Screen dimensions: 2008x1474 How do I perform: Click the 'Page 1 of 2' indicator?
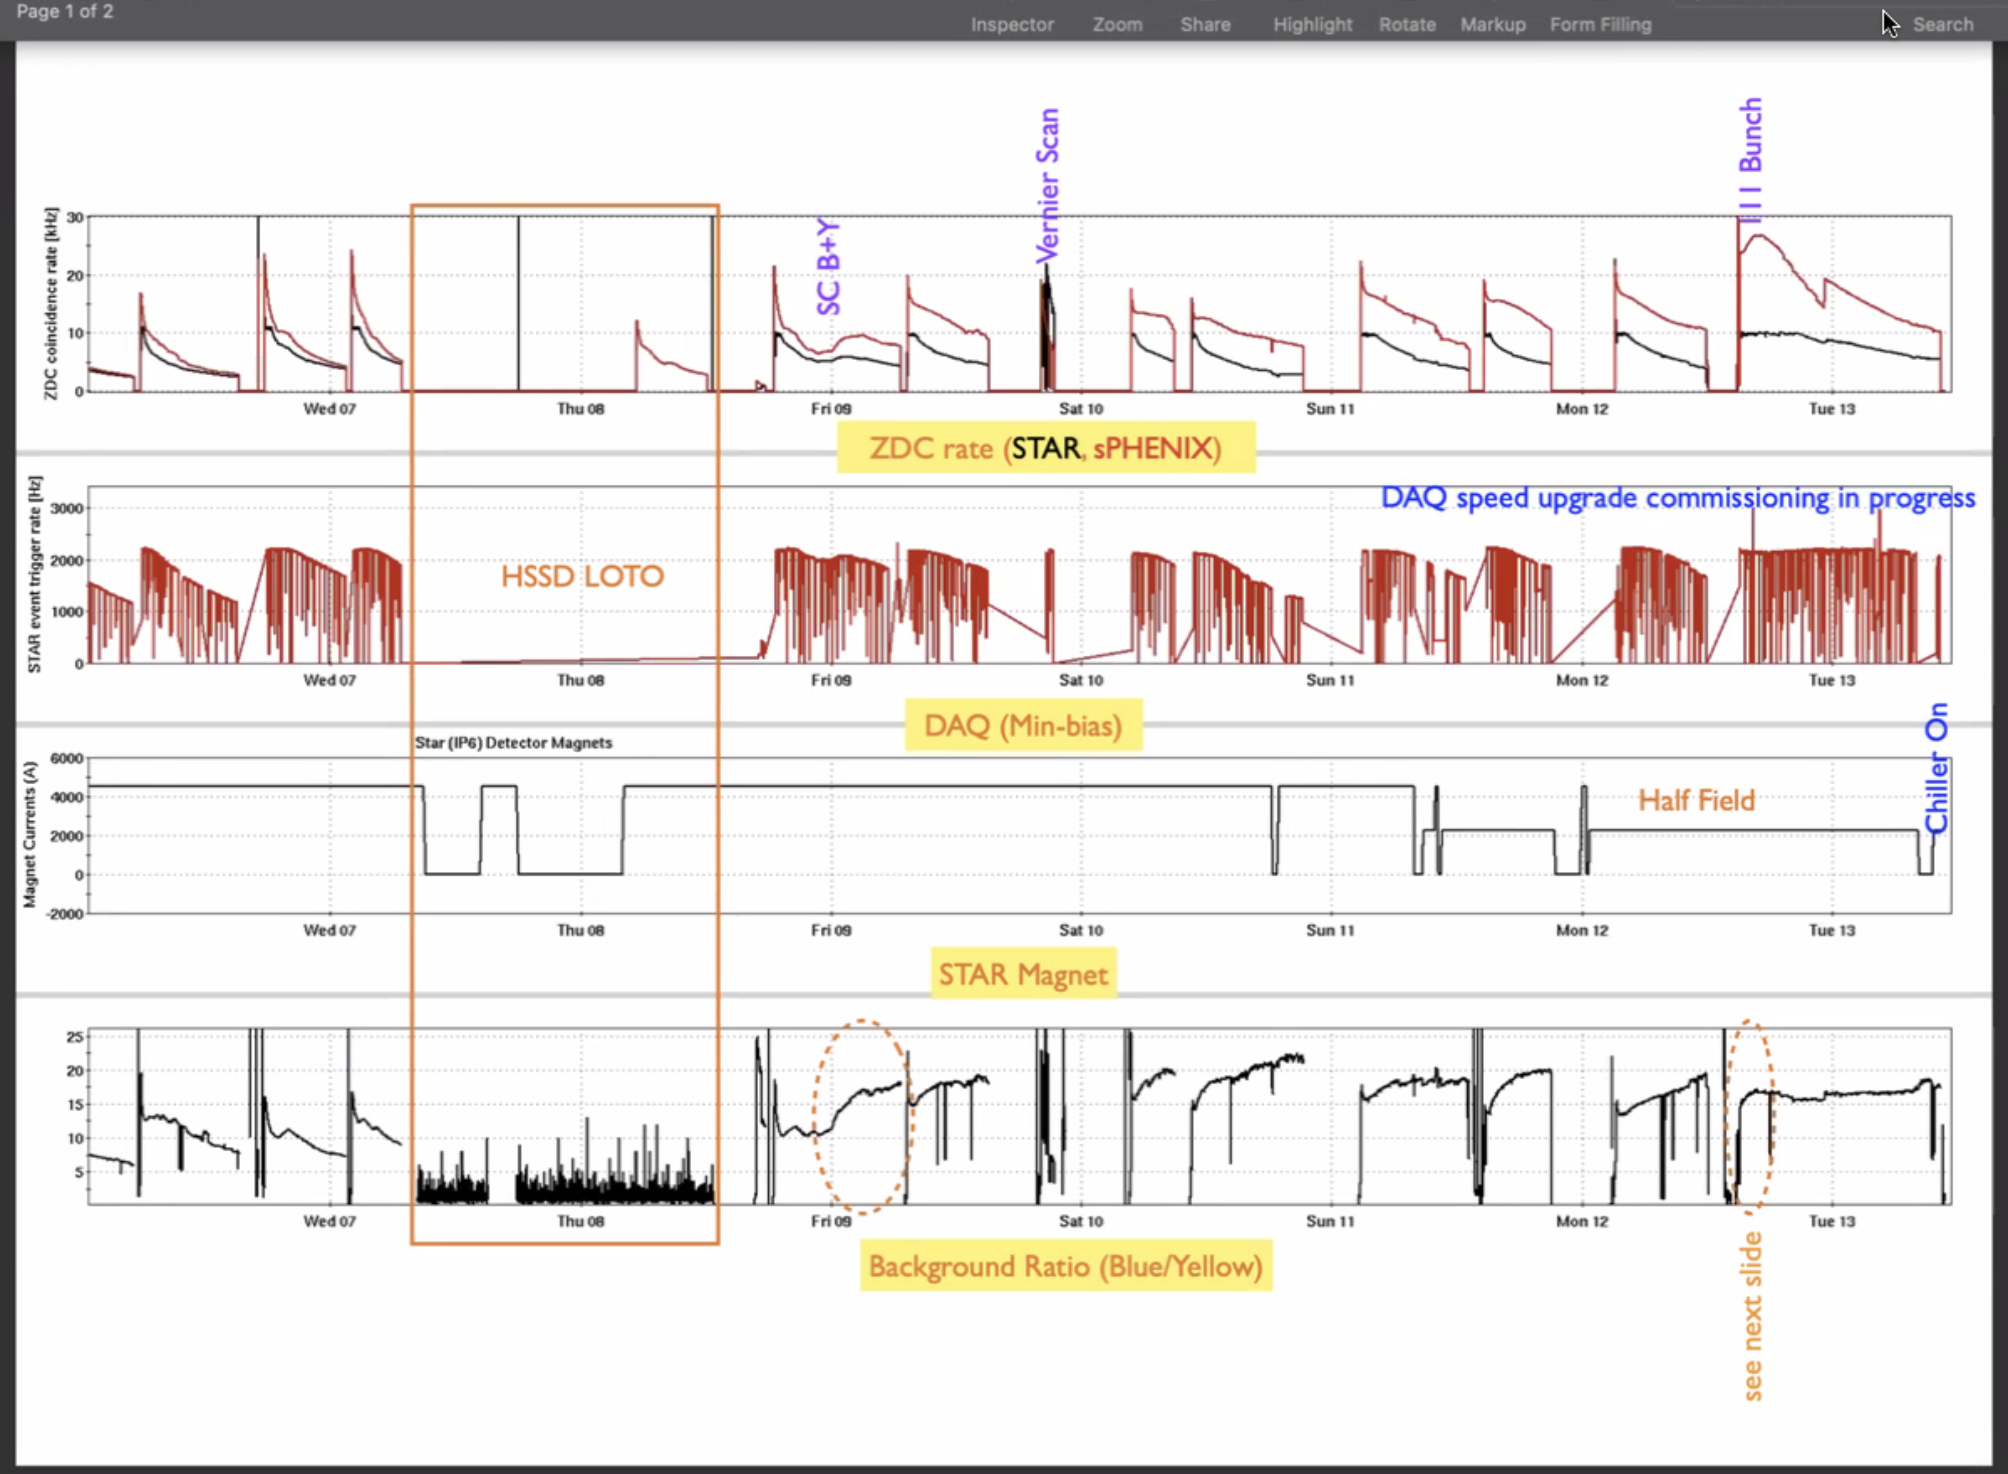pos(65,11)
